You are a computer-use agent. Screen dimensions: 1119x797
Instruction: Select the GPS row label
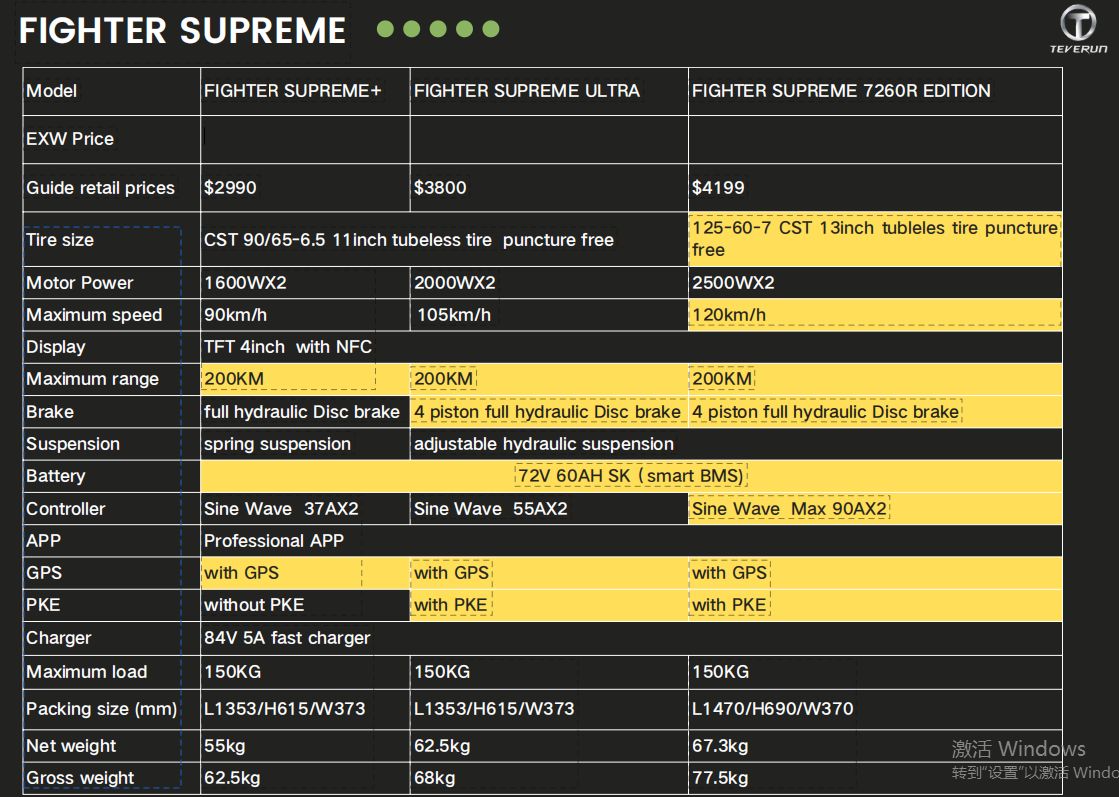tap(44, 573)
